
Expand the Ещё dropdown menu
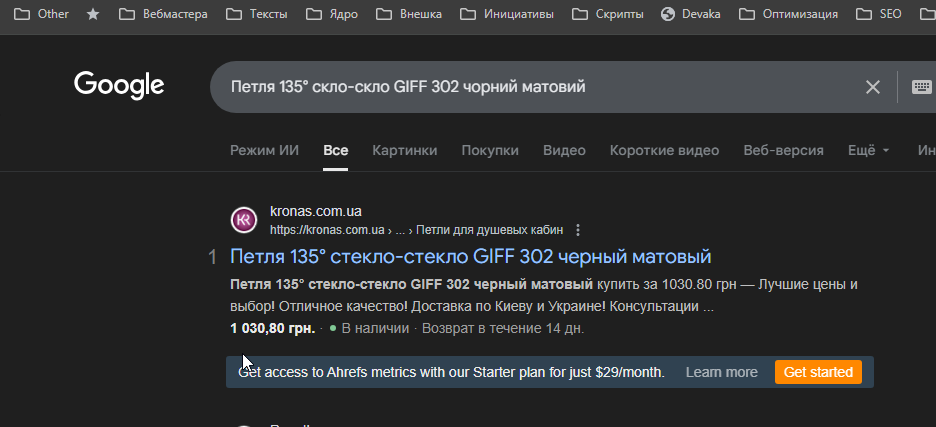click(868, 150)
